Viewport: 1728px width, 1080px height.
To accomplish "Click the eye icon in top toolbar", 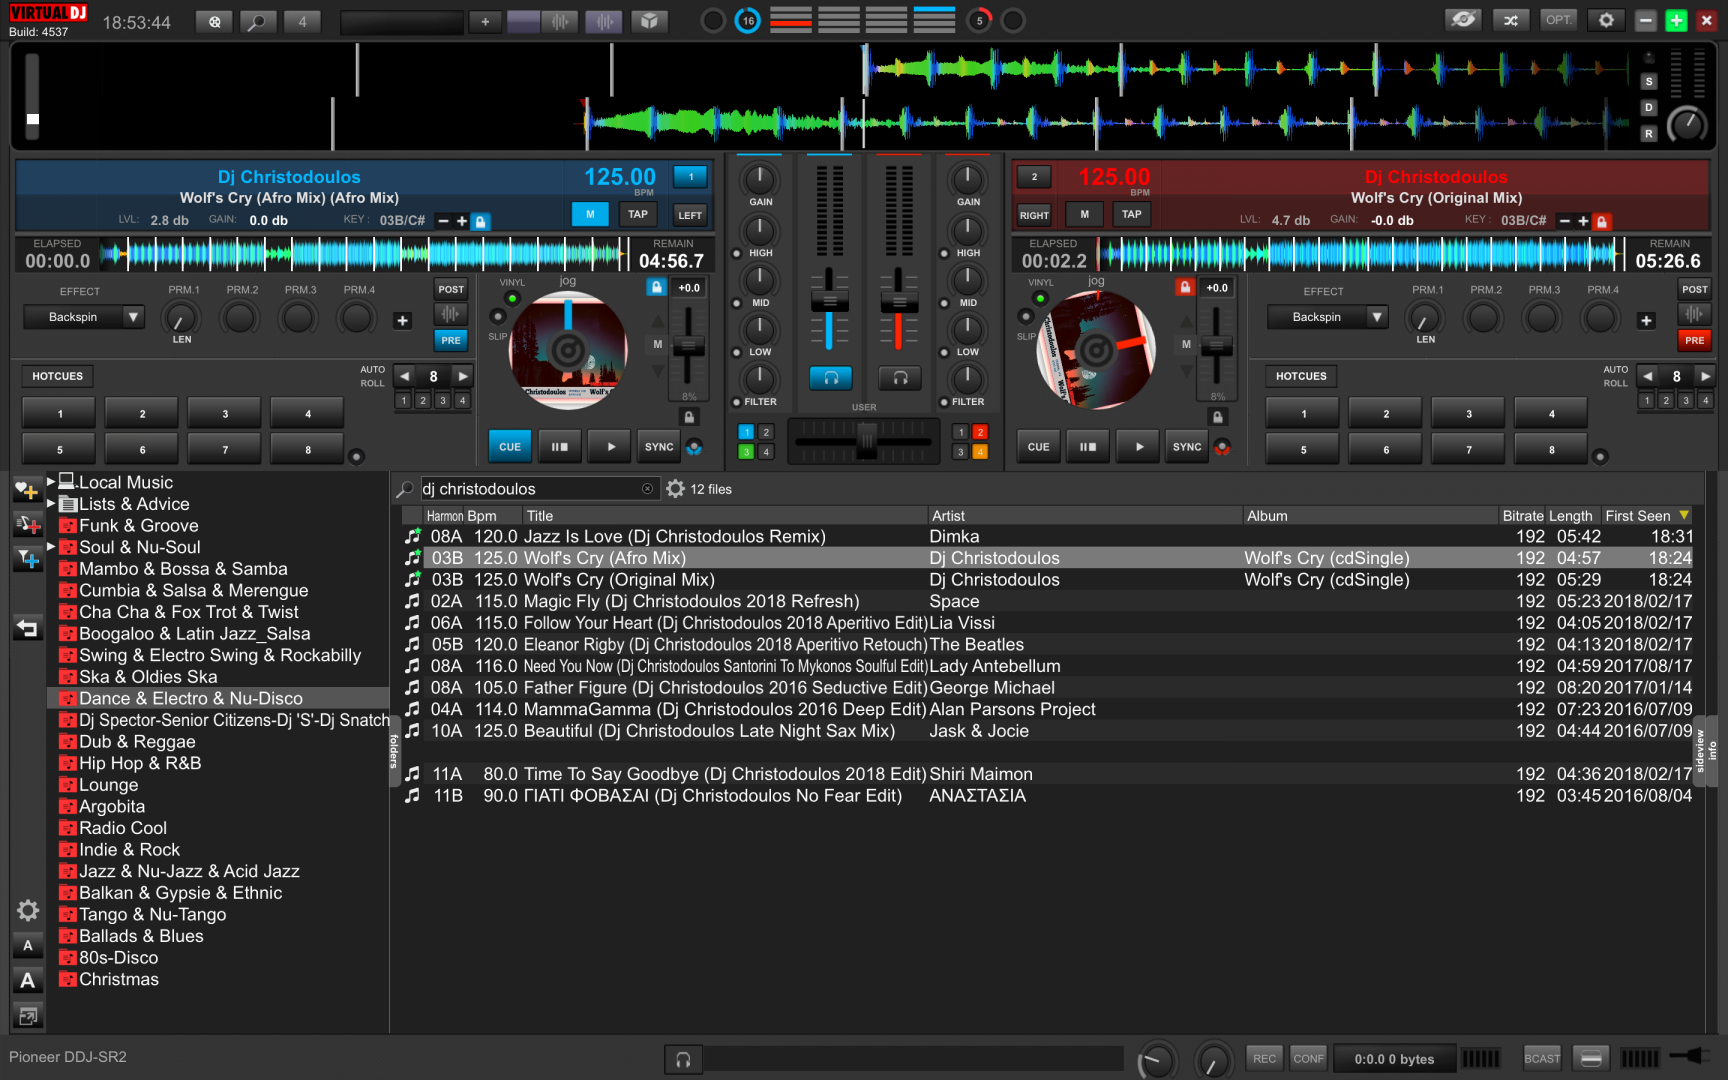I will coord(1463,20).
